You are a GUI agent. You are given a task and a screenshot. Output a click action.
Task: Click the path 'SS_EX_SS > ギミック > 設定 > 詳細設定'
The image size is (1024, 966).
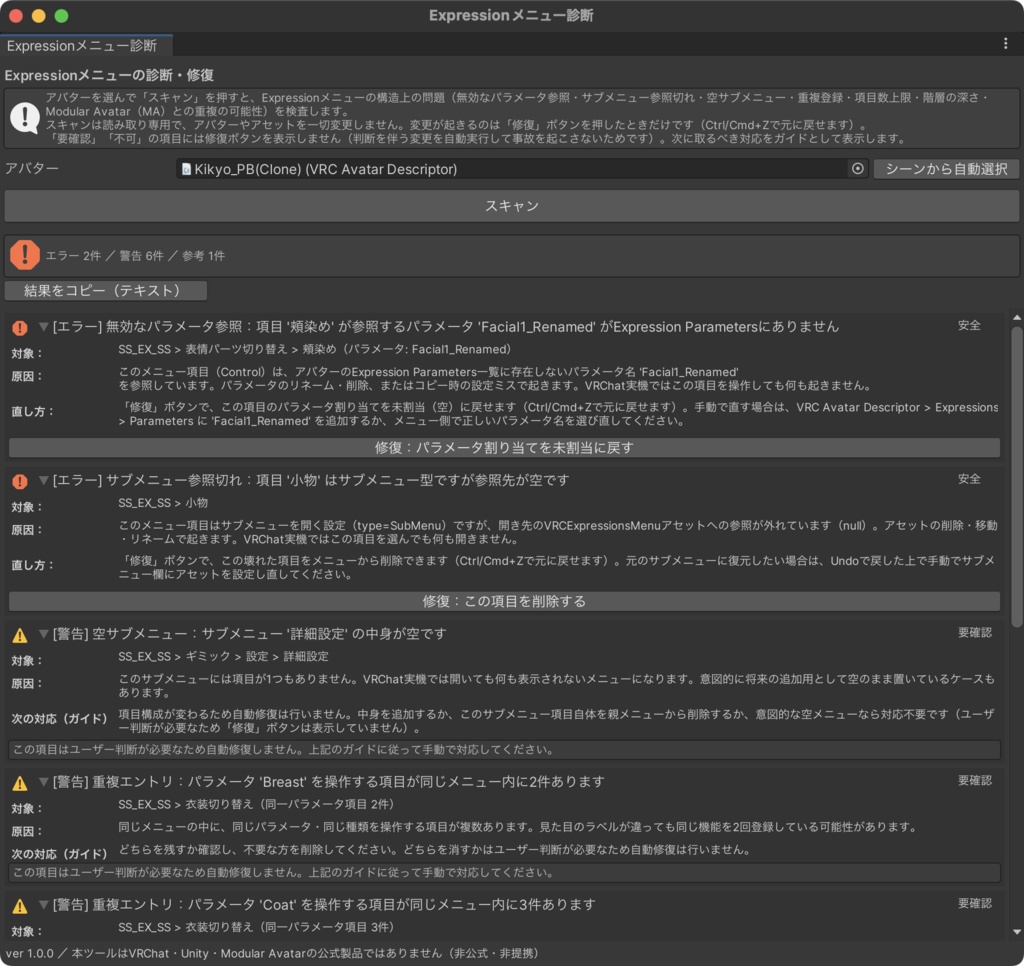point(223,656)
